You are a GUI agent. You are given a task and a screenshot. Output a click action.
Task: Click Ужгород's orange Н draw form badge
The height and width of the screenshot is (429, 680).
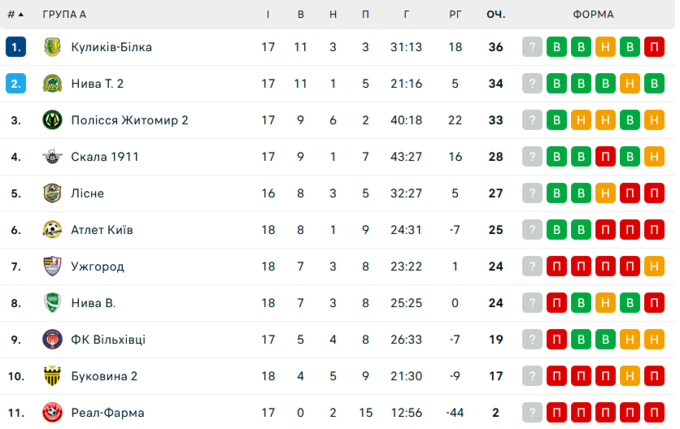[x=654, y=266]
